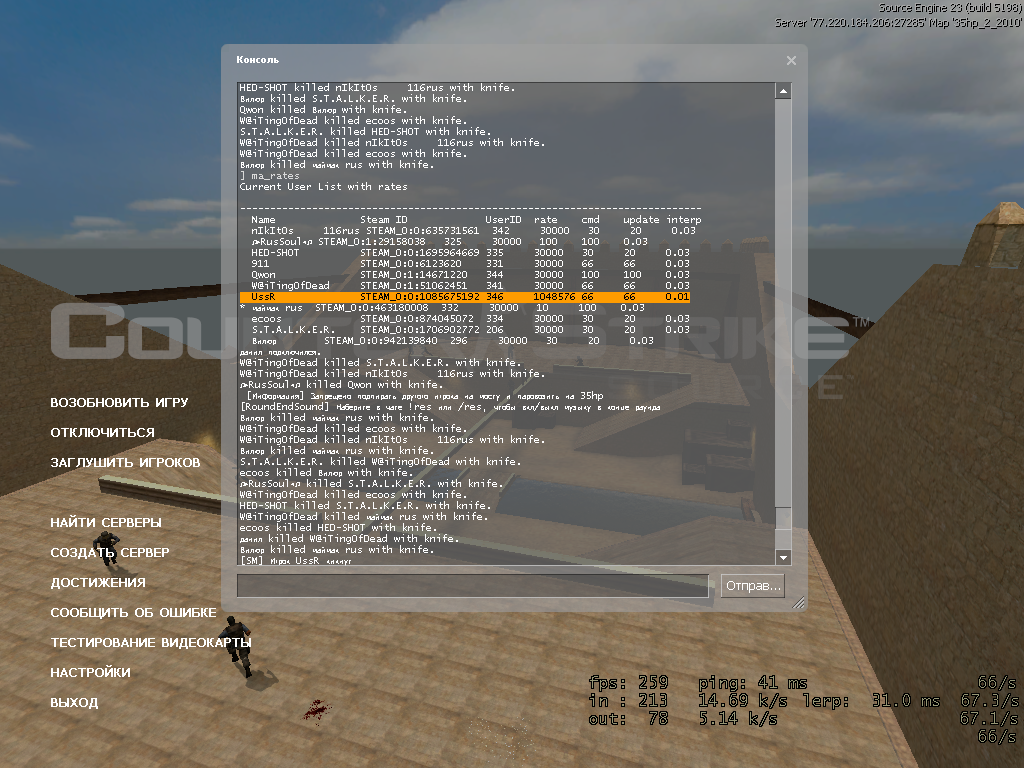Viewport: 1024px width, 768px height.
Task: Click the rate value 1048576 in the UssR row
Action: 554,296
